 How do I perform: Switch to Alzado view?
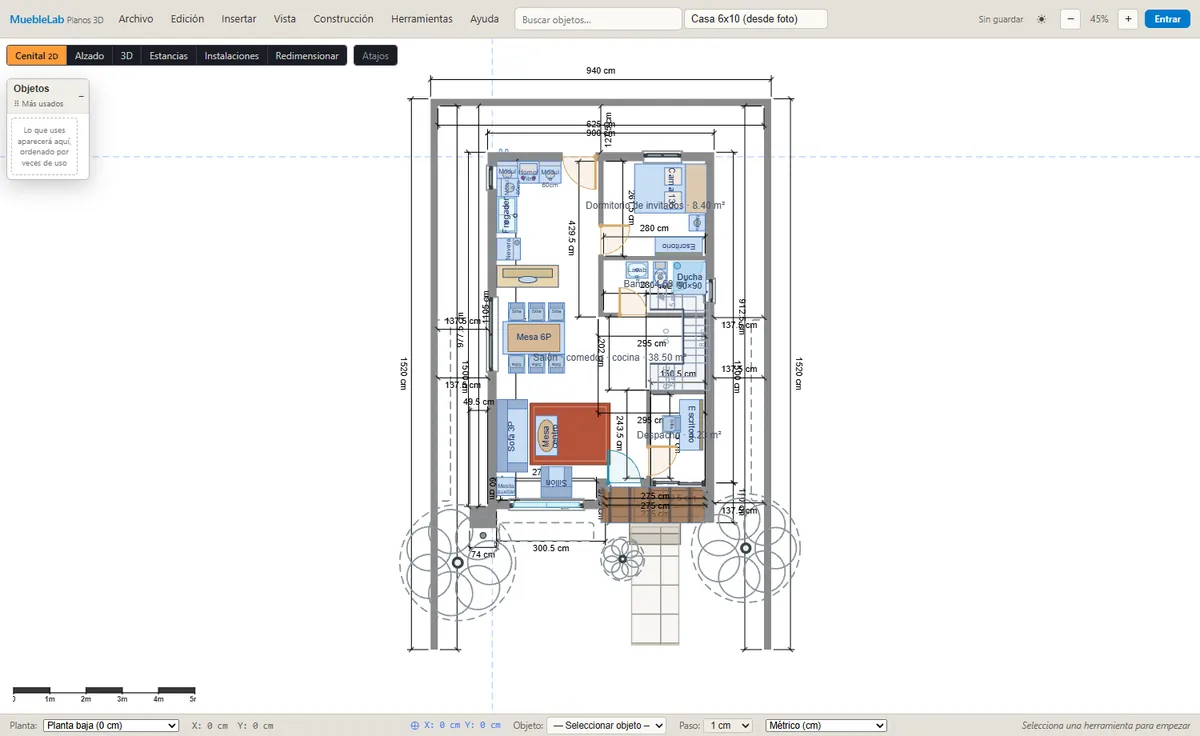coord(89,56)
